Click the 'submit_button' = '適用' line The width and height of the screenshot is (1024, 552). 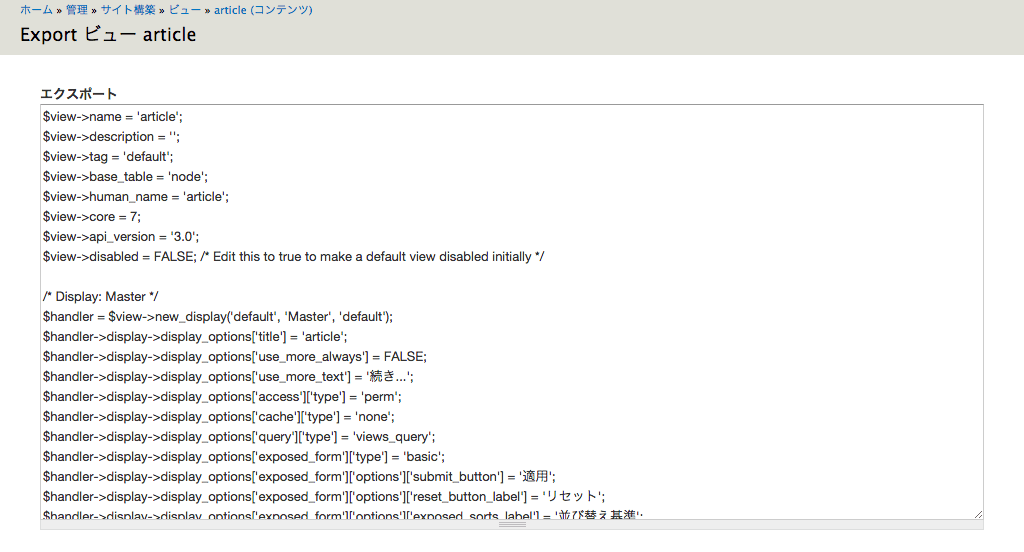click(x=300, y=477)
